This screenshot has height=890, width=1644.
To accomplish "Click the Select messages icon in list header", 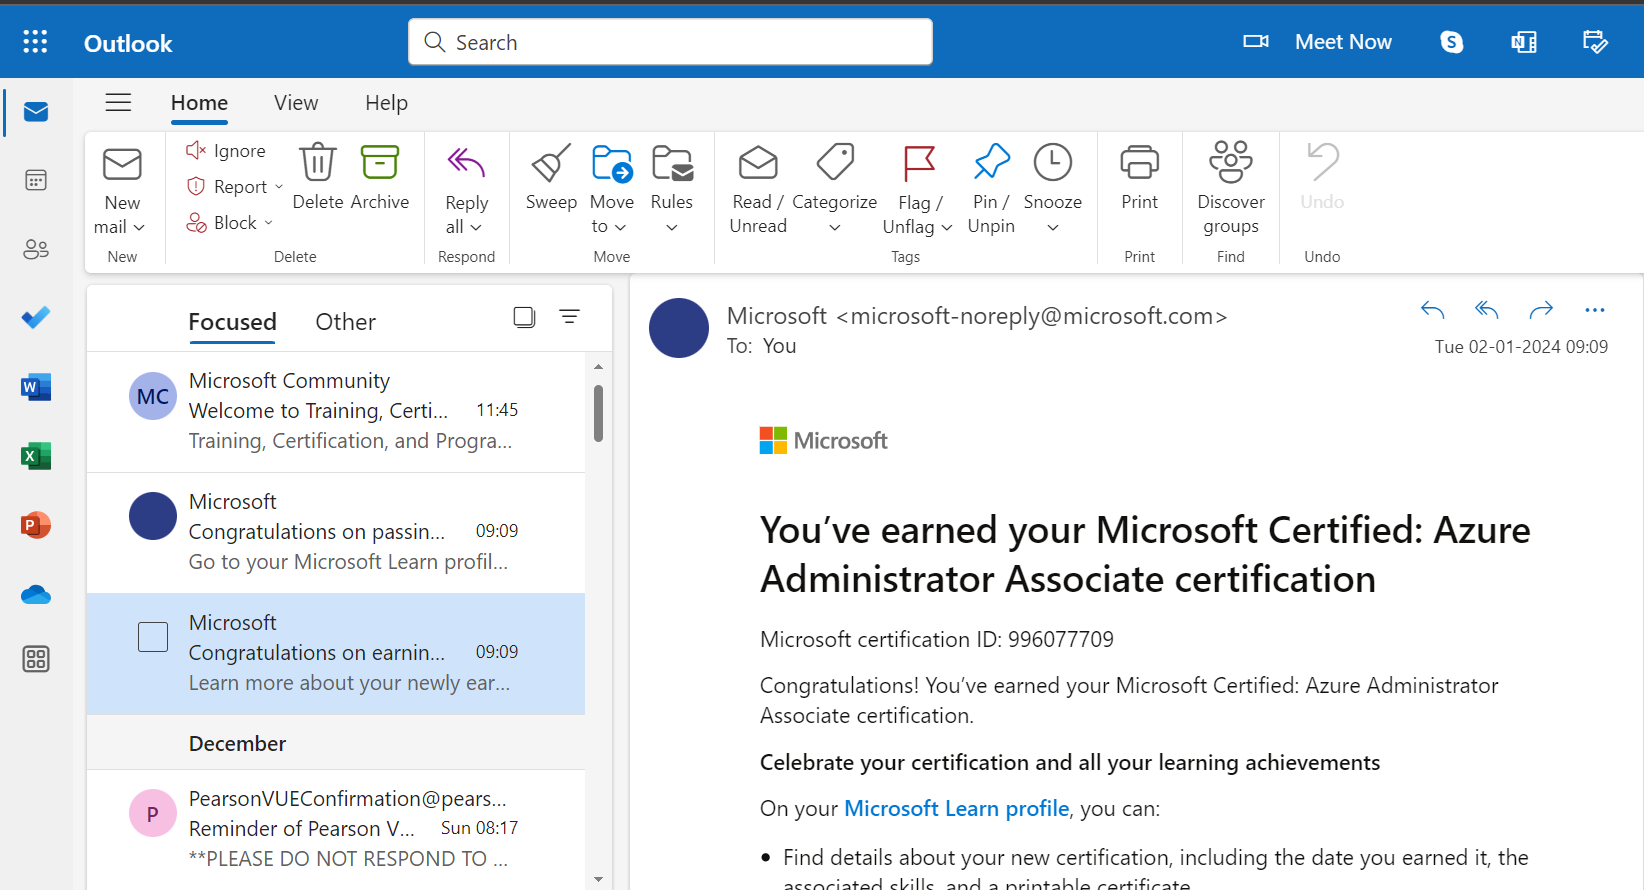I will [x=524, y=317].
